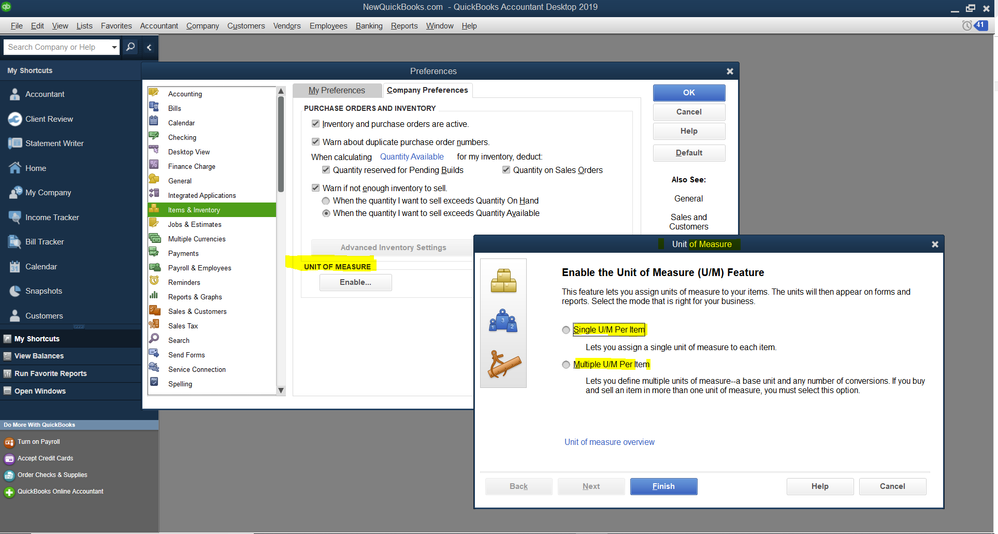This screenshot has height=534, width=998.
Task: Go to General under Also See
Action: (x=689, y=199)
